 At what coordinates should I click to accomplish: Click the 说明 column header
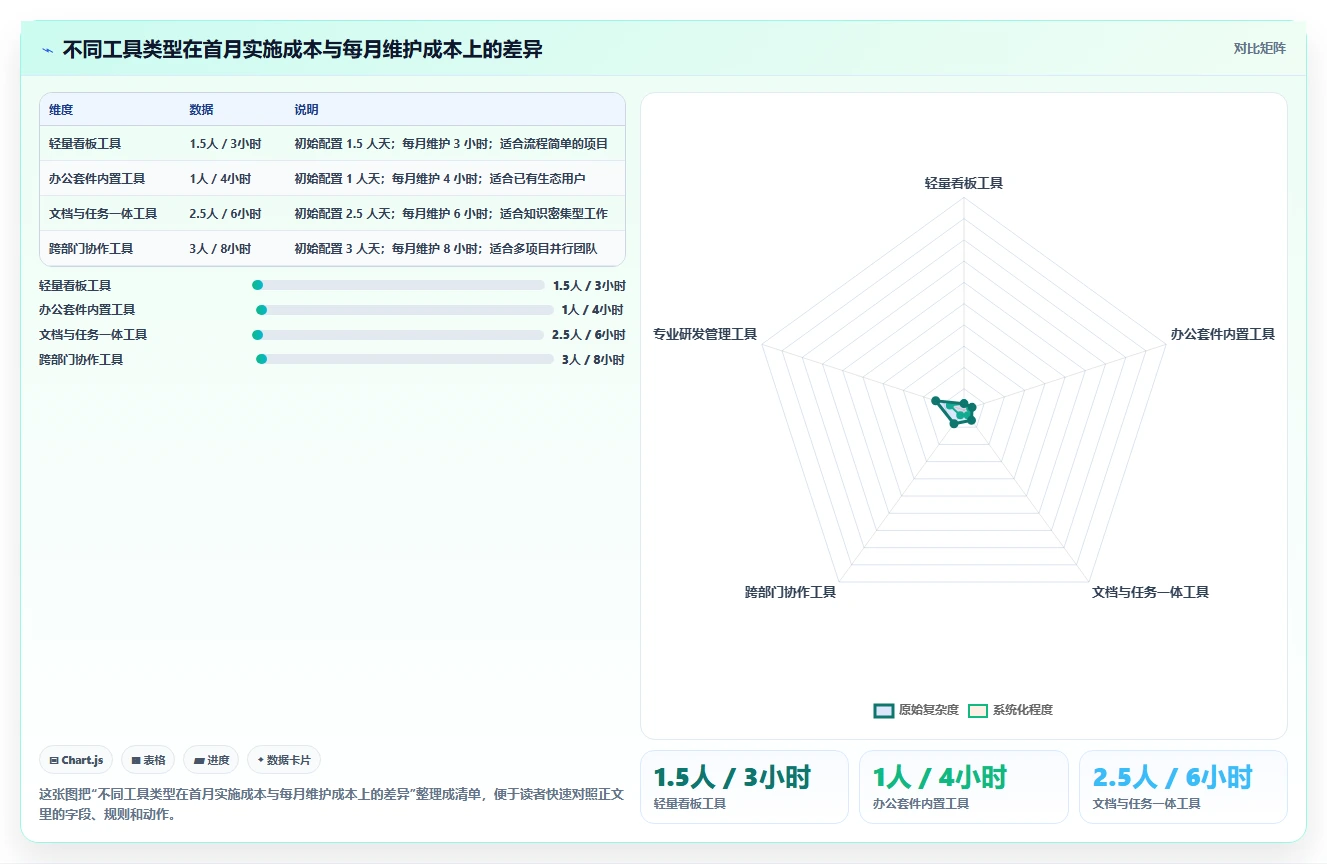pos(306,110)
